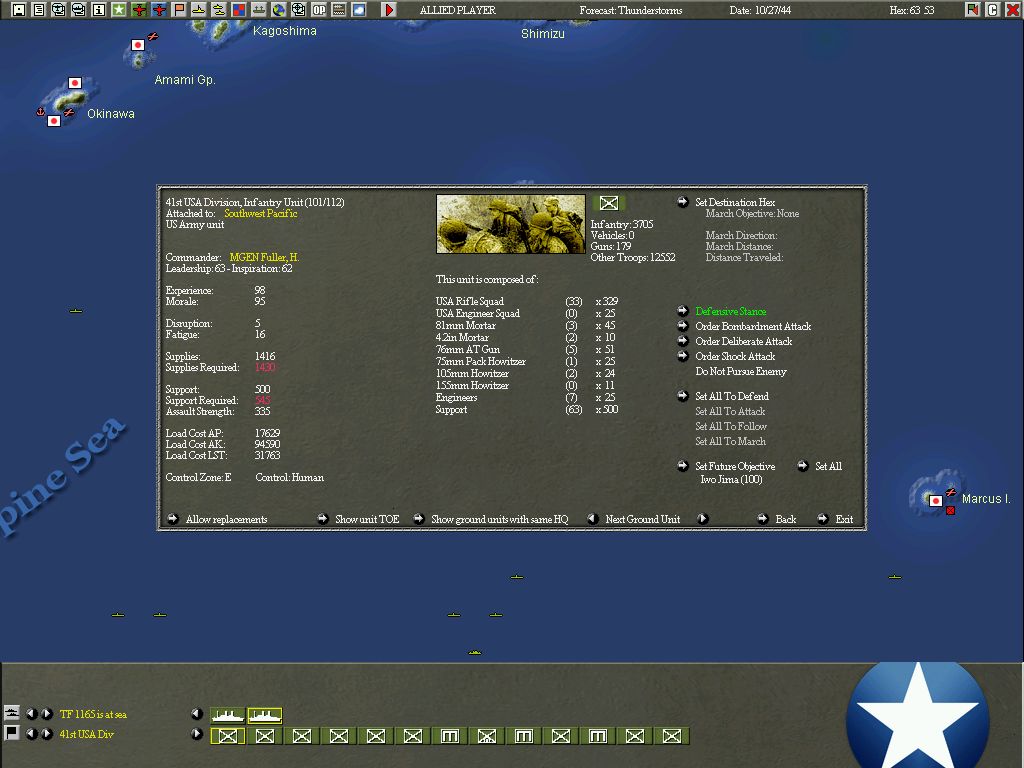Go to previous ground unit arrow
Screen dimensions: 1024x768
pyautogui.click(x=593, y=519)
